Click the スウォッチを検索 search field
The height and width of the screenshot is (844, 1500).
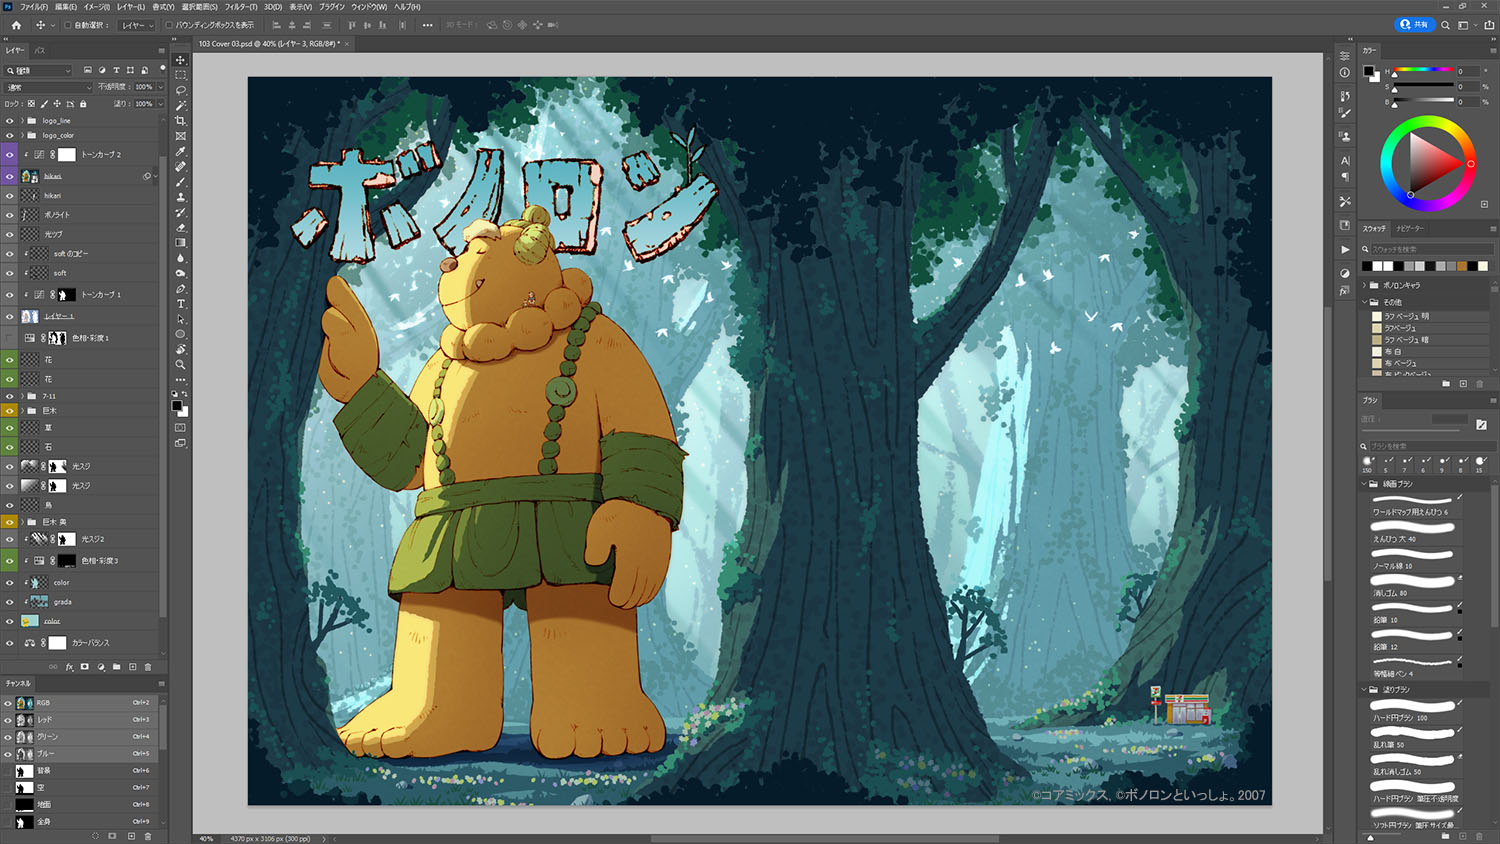point(1432,250)
